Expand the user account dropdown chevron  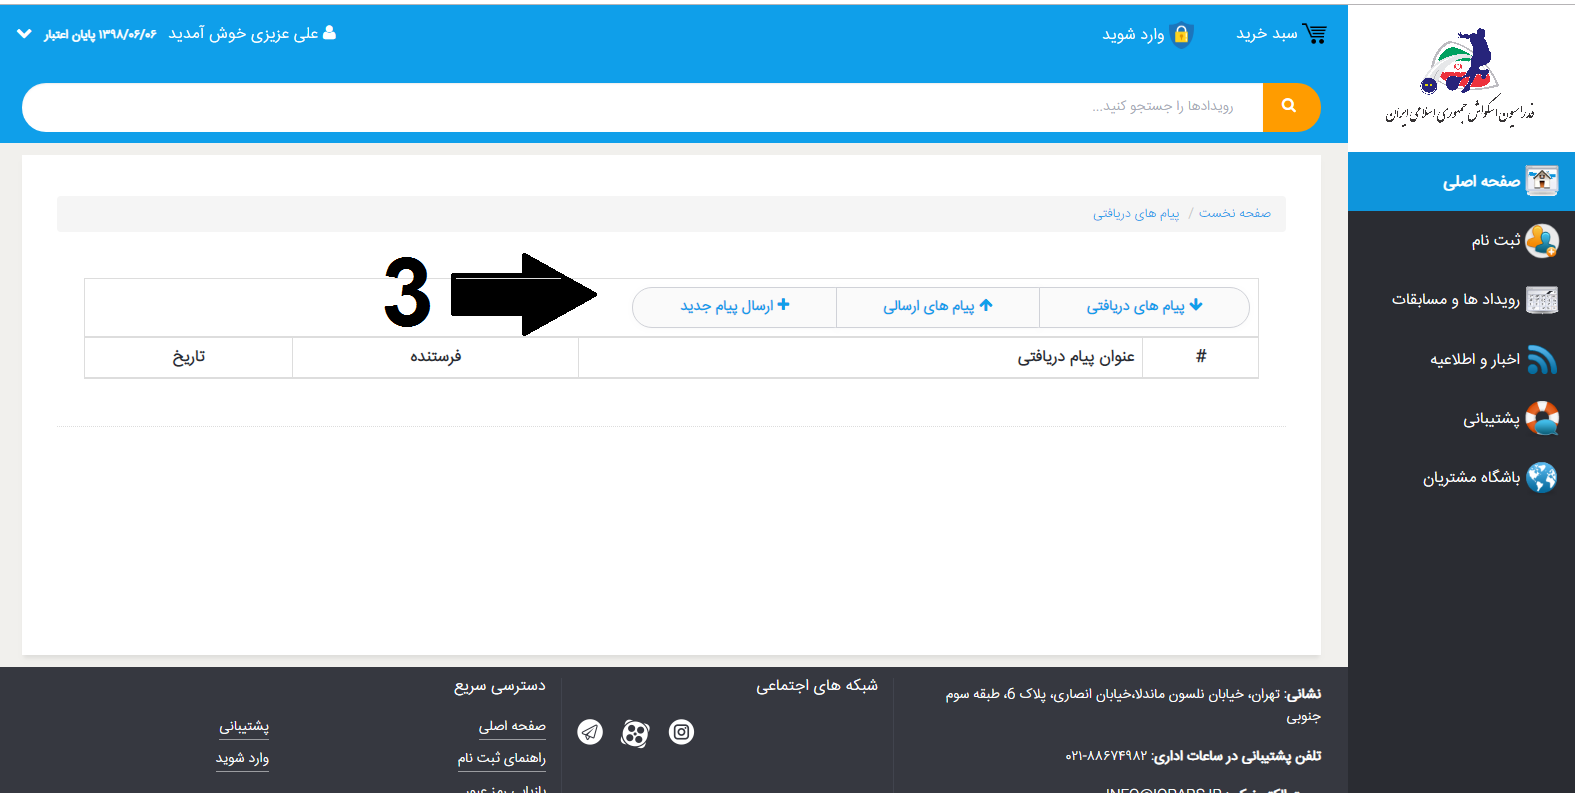click(x=25, y=34)
